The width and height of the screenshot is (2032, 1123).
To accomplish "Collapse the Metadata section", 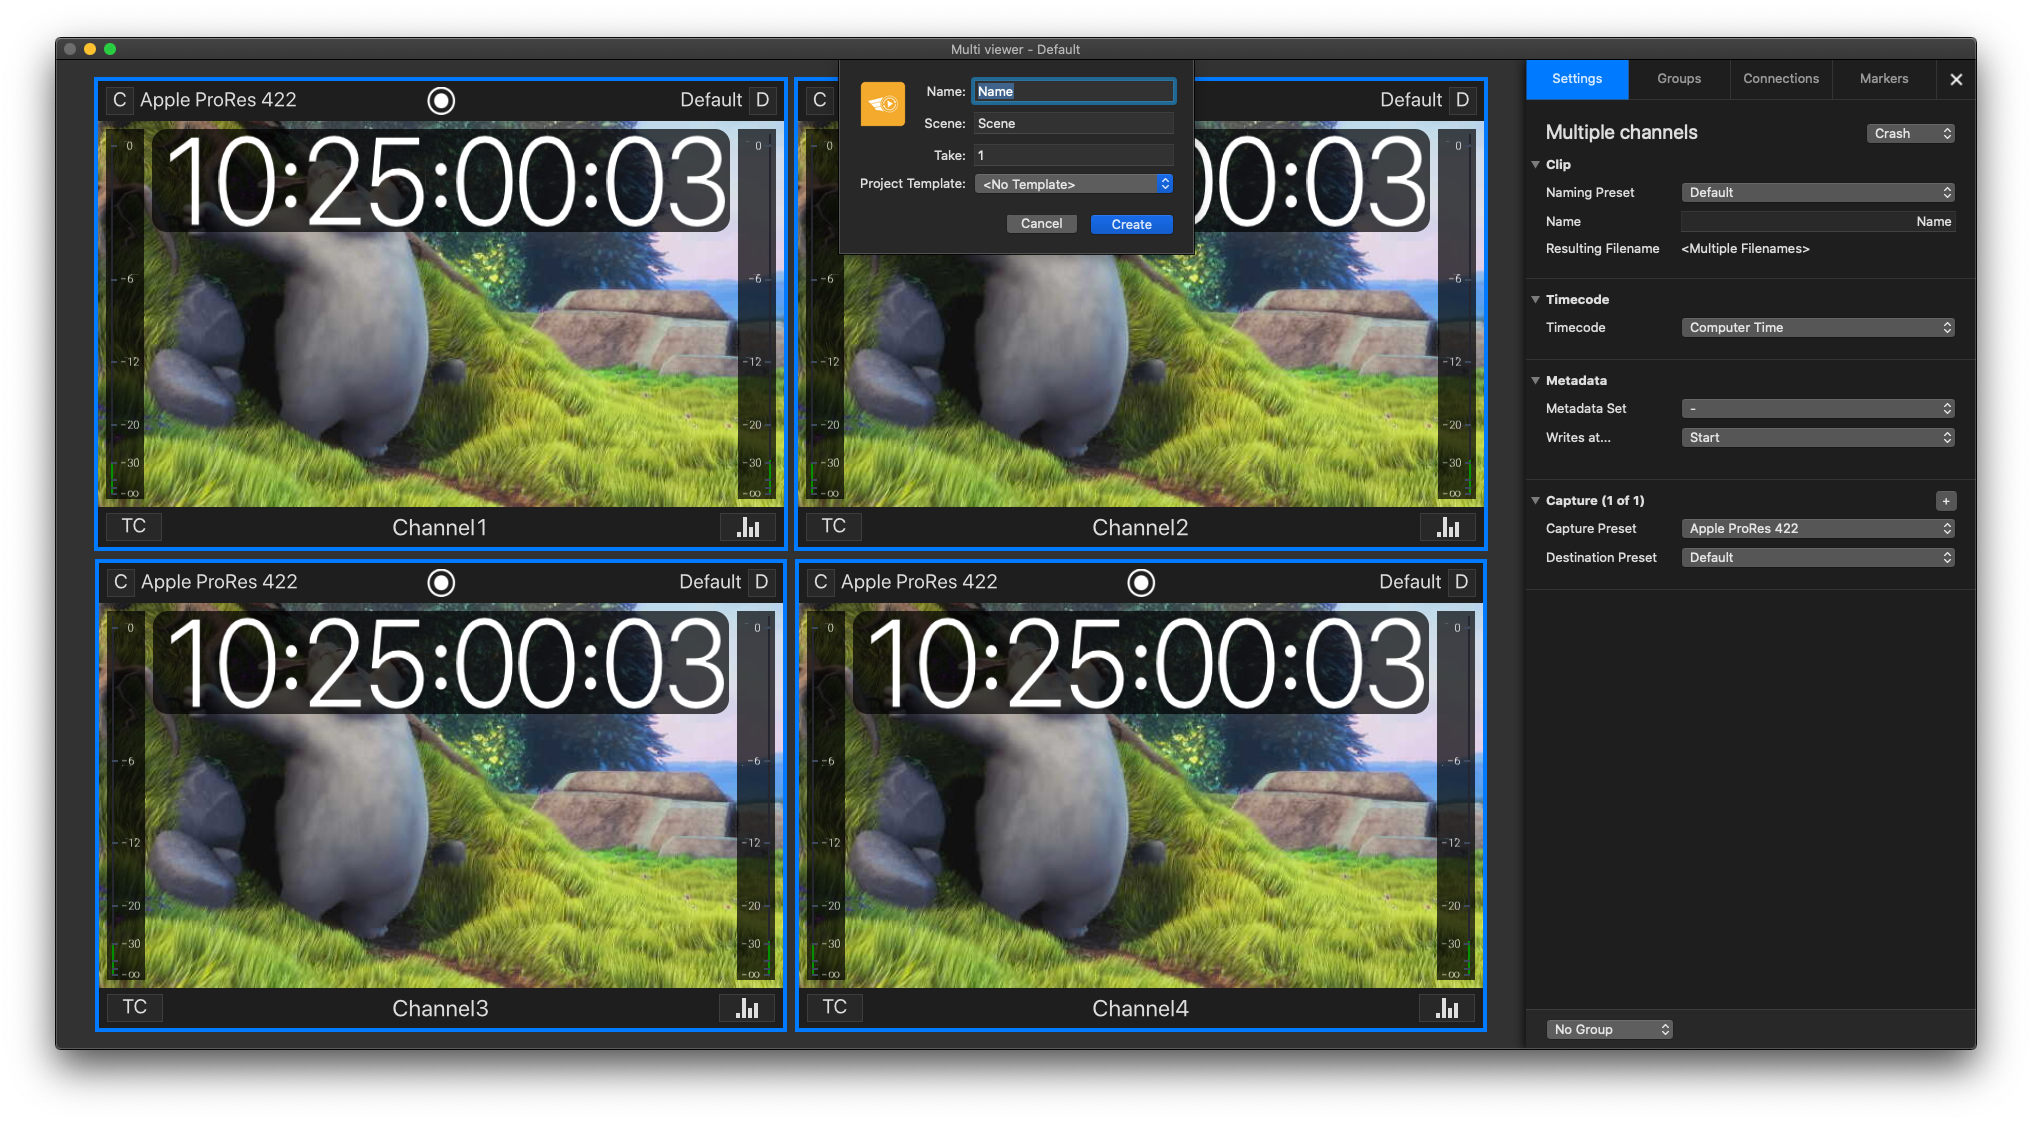I will pos(1536,380).
